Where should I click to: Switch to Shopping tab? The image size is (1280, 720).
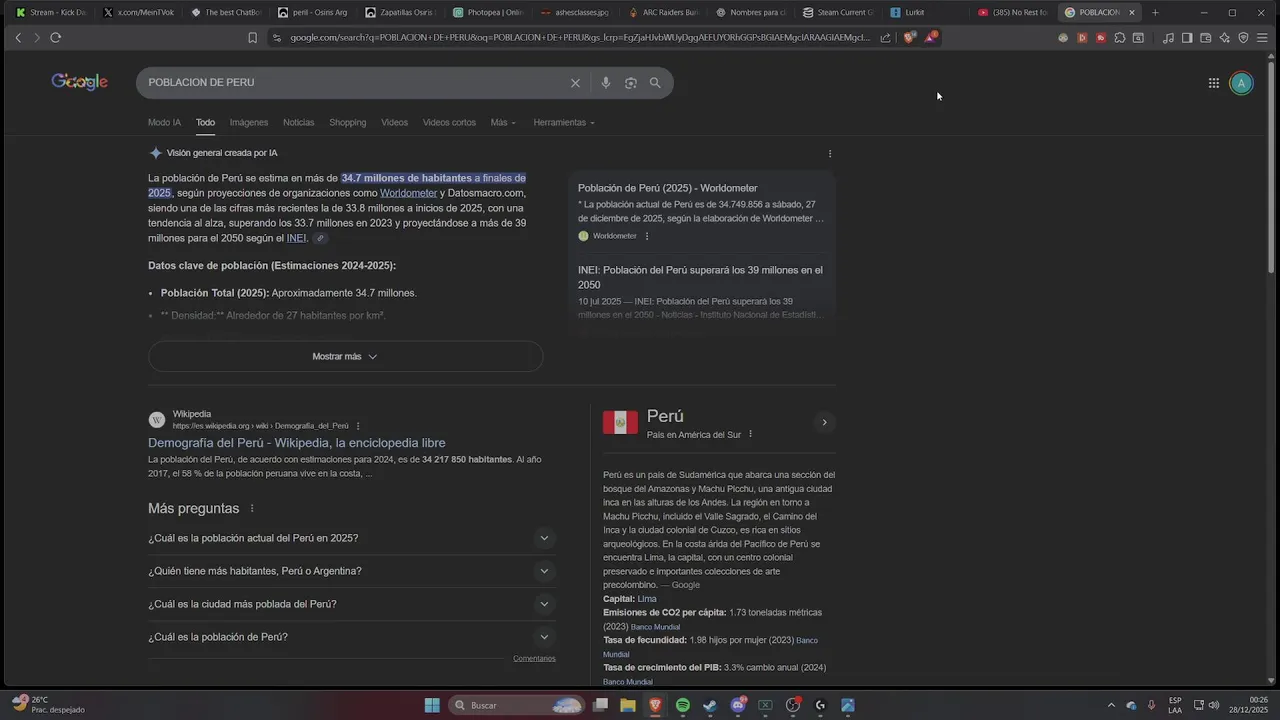[347, 123]
